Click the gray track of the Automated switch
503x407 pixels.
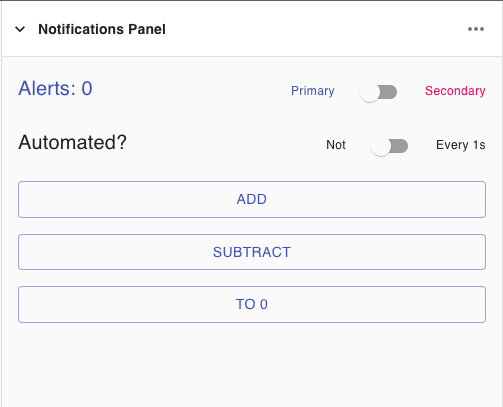coord(400,146)
